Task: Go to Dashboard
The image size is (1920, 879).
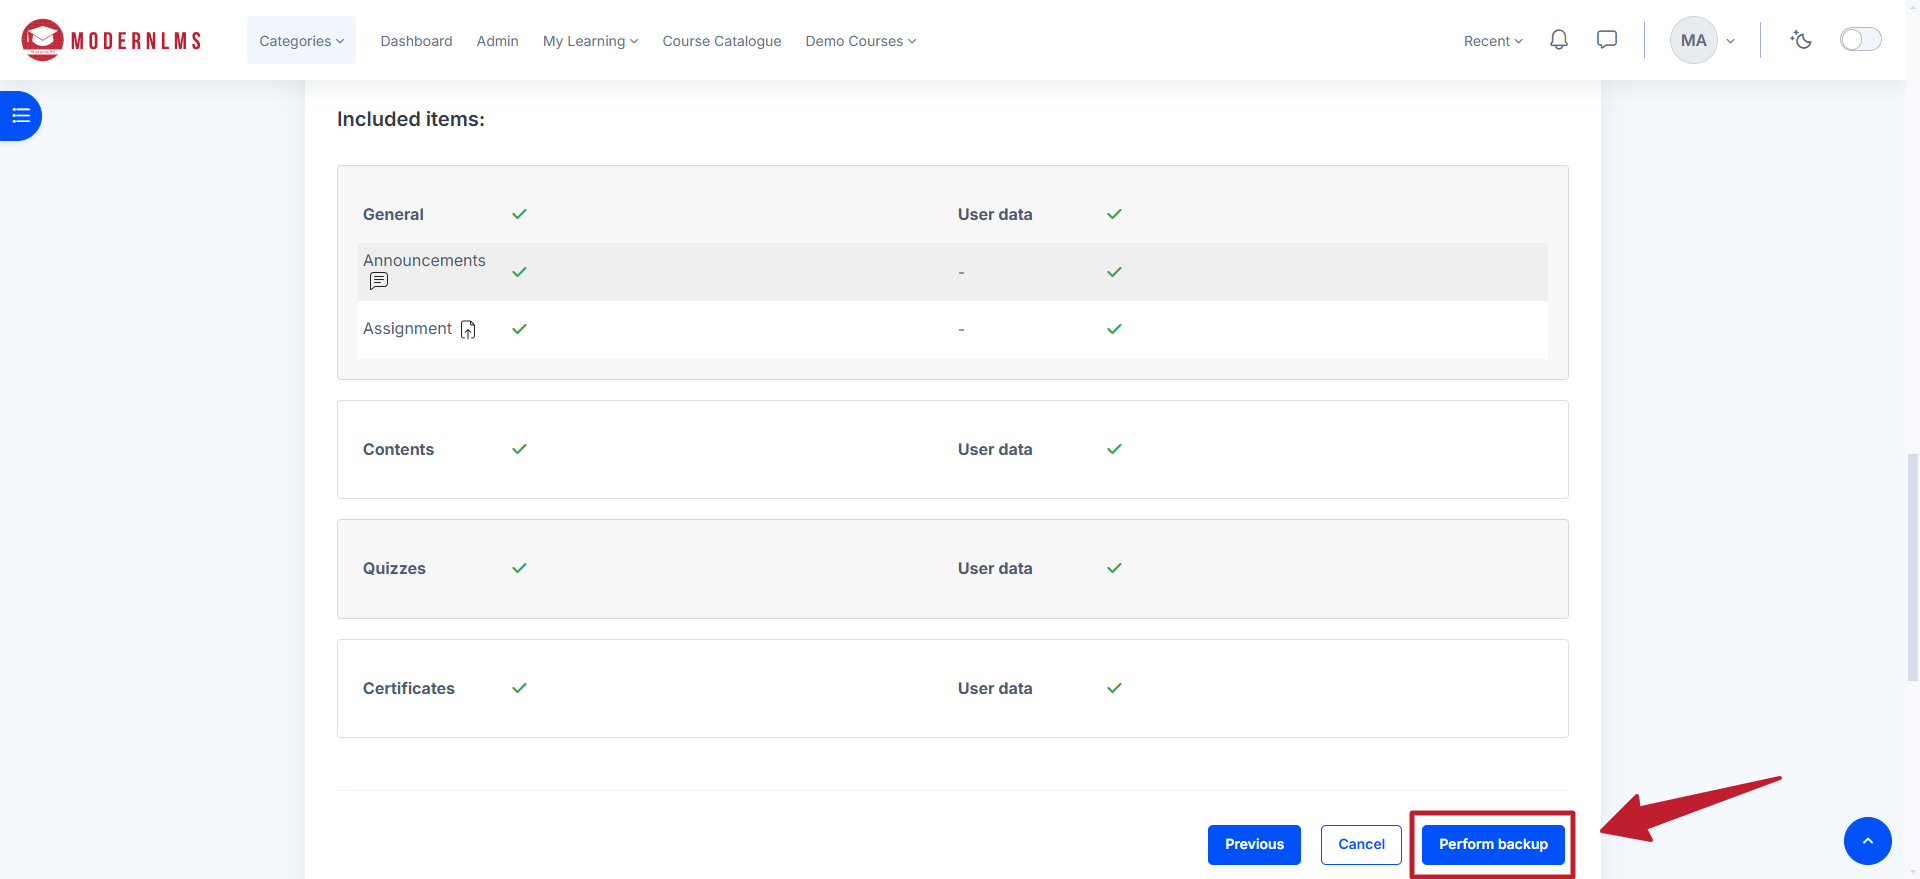Action: tap(416, 41)
